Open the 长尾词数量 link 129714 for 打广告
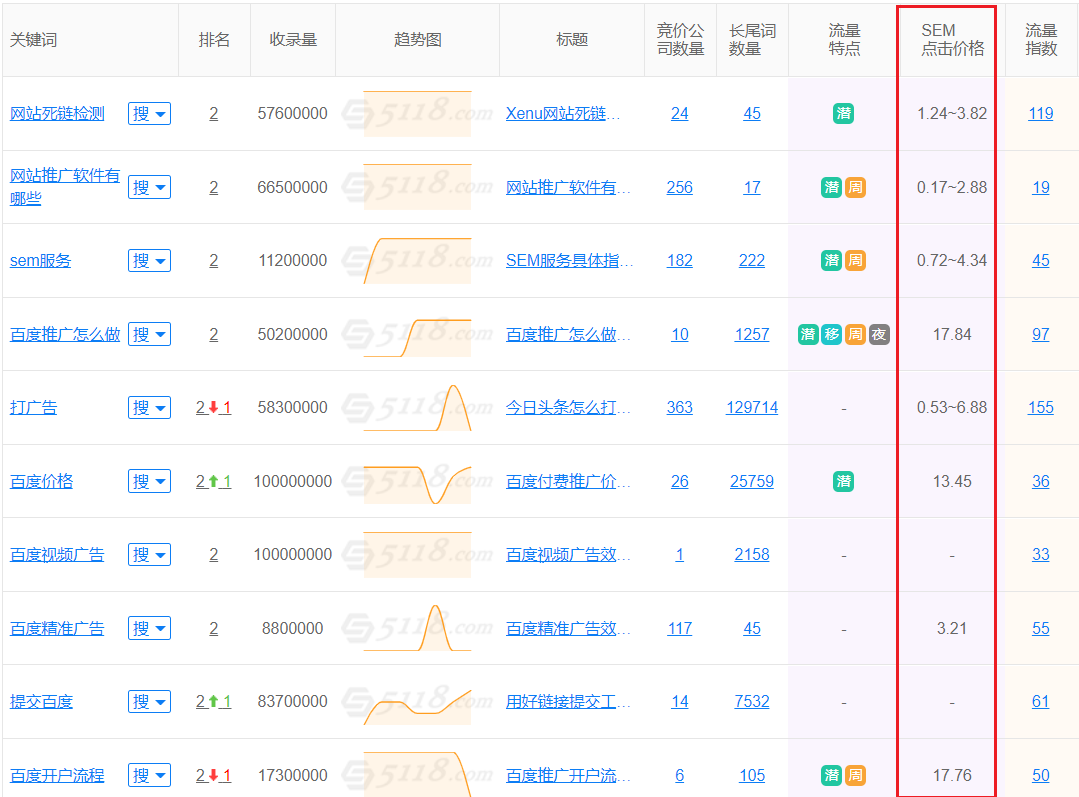The image size is (1079, 797). click(751, 407)
